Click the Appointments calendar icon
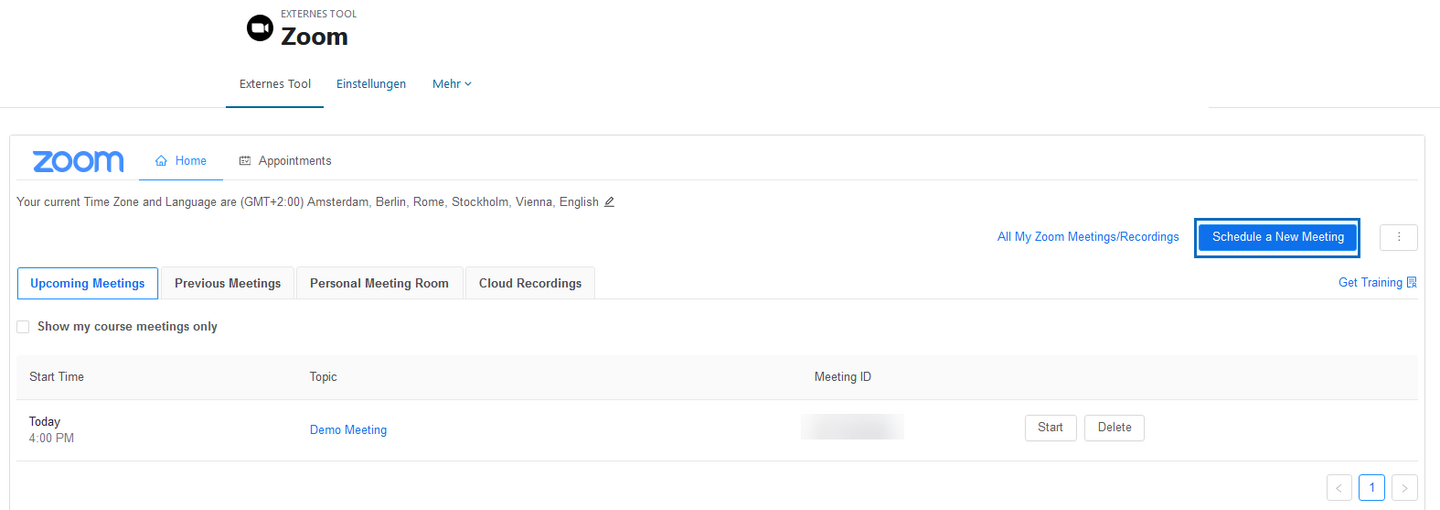The image size is (1440, 510). coord(245,161)
